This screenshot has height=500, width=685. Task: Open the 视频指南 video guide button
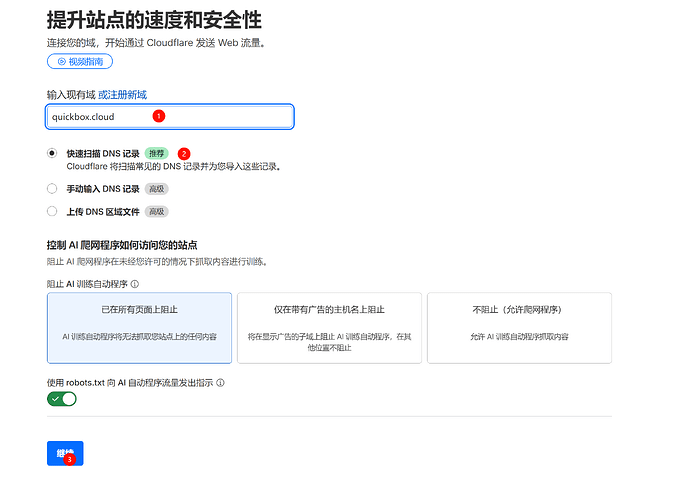(x=80, y=62)
